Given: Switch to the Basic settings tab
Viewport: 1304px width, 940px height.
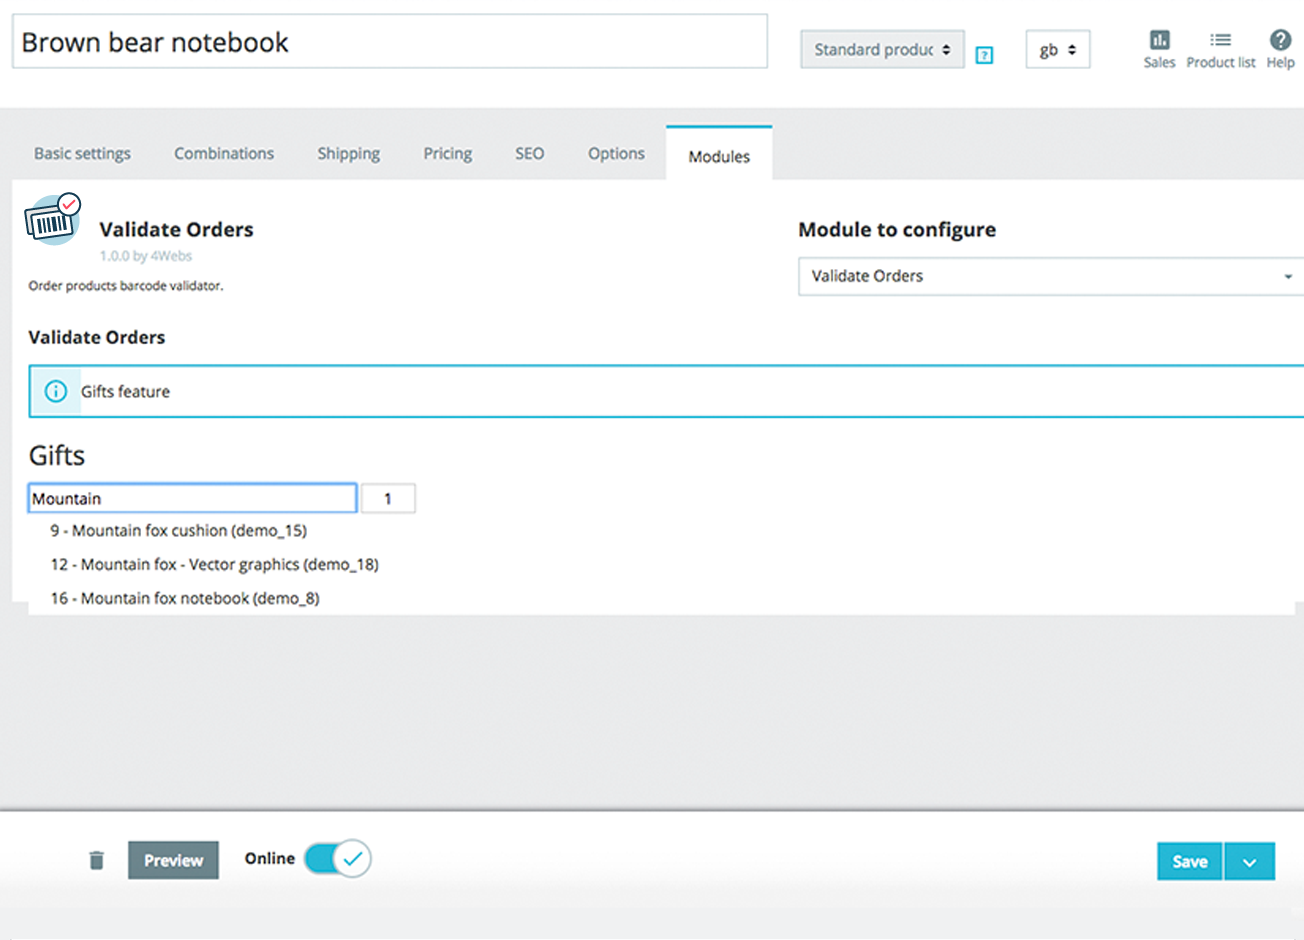Looking at the screenshot, I should (x=82, y=153).
